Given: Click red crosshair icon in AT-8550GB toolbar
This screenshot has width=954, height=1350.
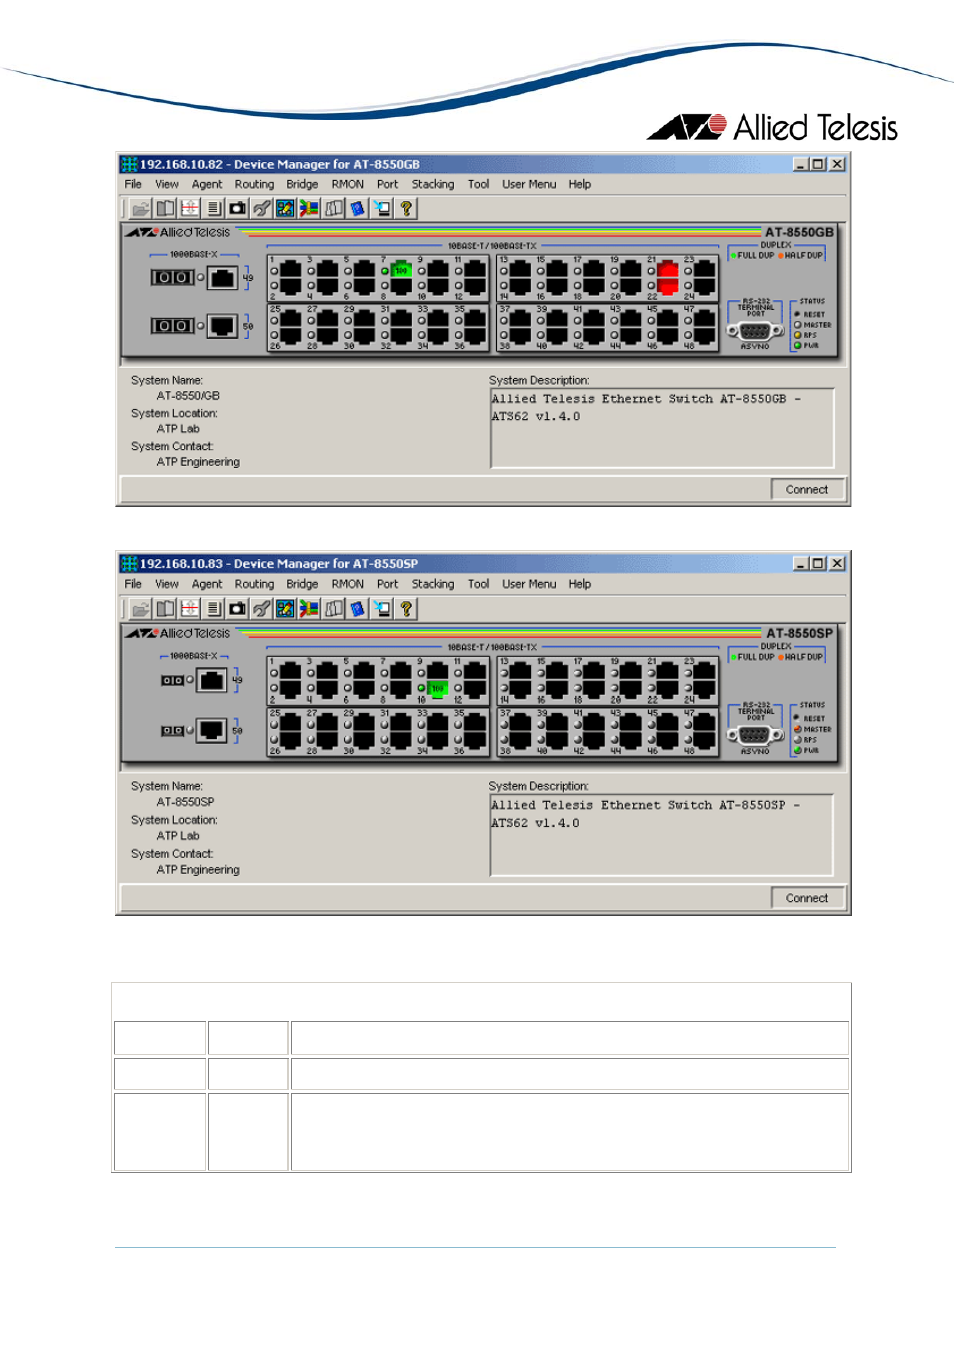Looking at the screenshot, I should click(189, 208).
